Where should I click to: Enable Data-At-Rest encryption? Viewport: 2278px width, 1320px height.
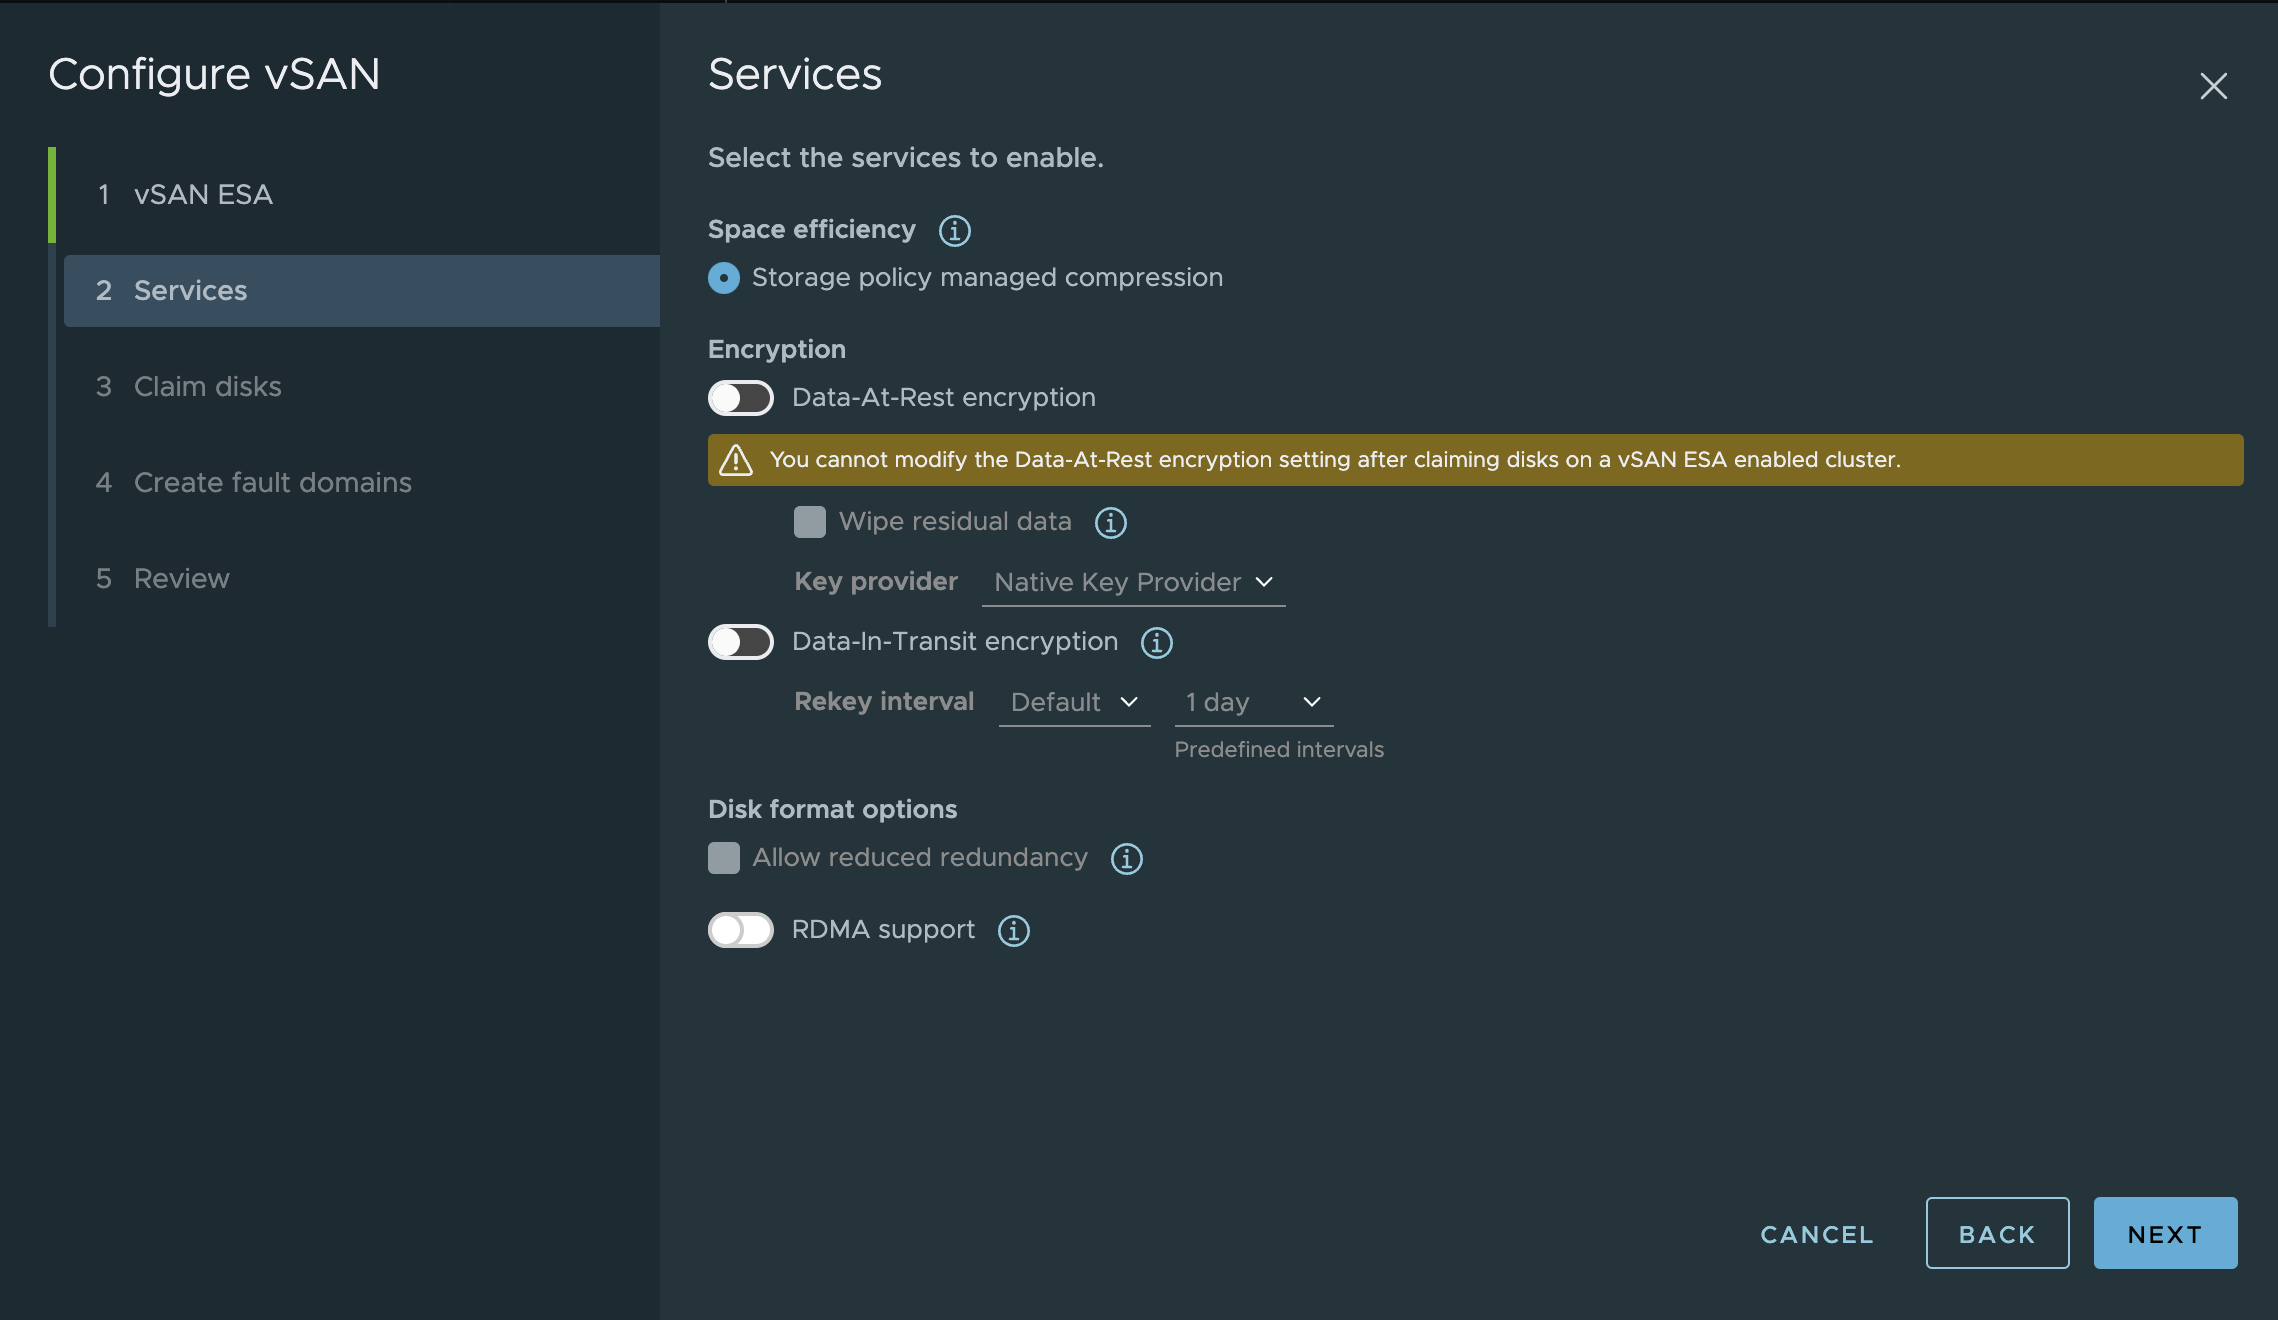[x=740, y=397]
